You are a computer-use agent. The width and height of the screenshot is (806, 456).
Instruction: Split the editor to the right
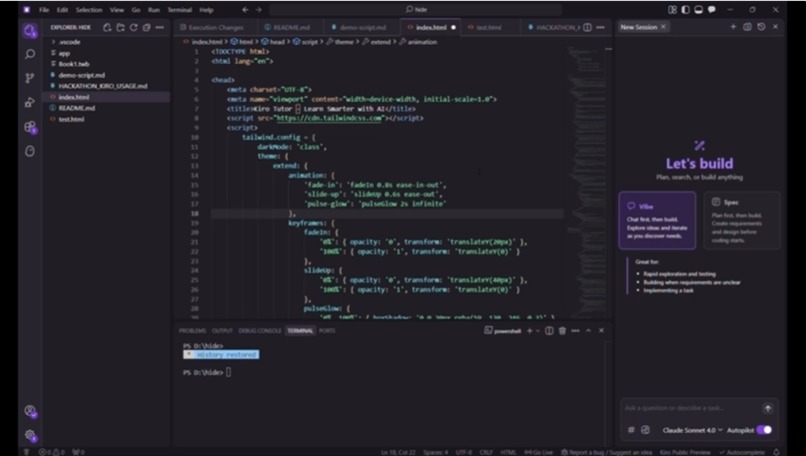(x=587, y=27)
